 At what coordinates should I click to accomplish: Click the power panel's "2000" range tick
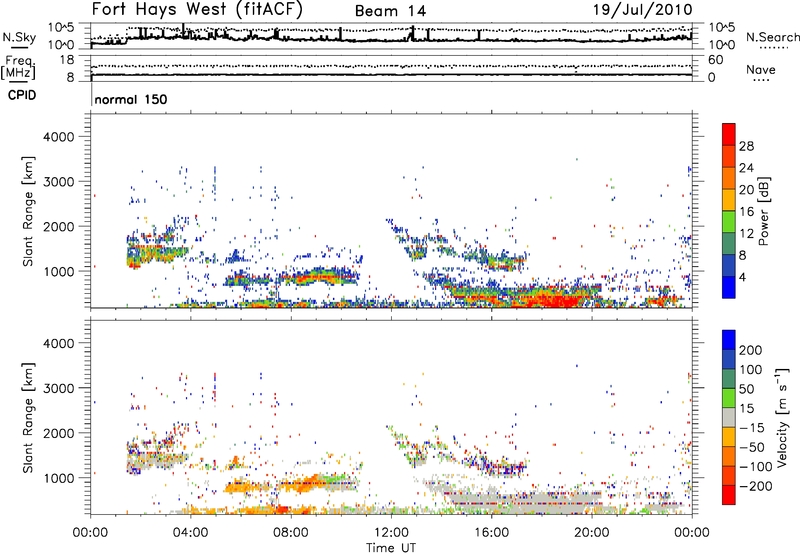tap(59, 226)
